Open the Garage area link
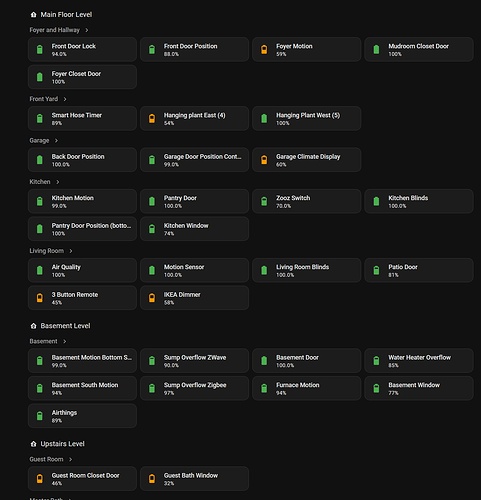Image resolution: width=481 pixels, height=500 pixels. coord(39,141)
